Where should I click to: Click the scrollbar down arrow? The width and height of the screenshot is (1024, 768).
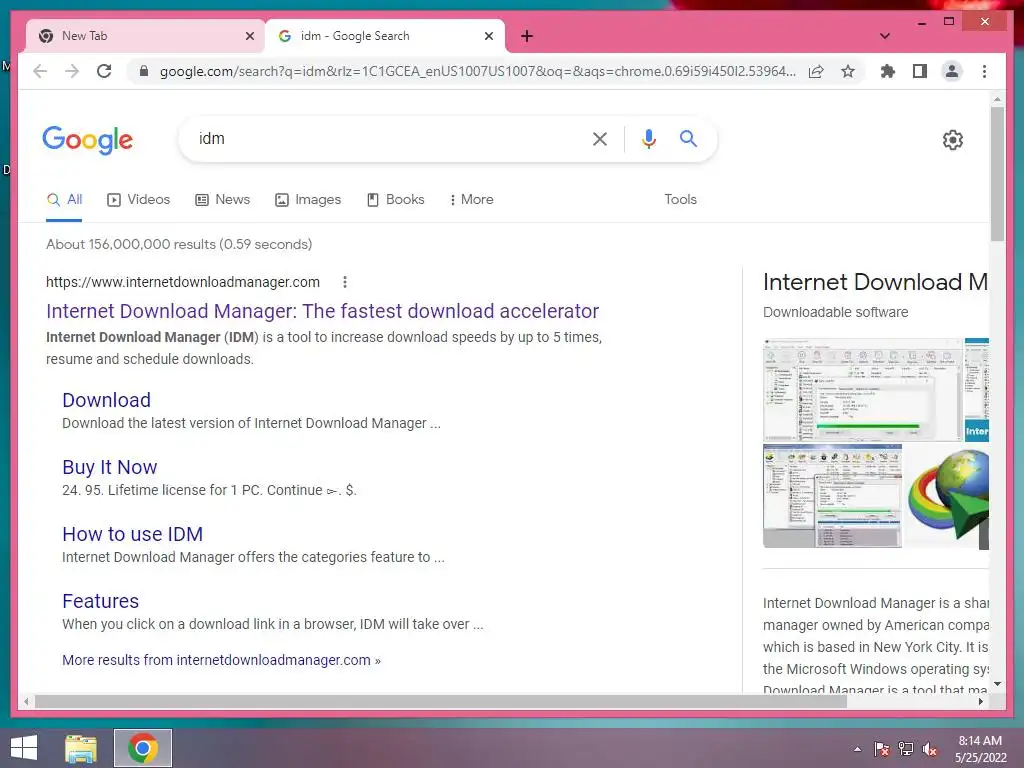(x=997, y=684)
